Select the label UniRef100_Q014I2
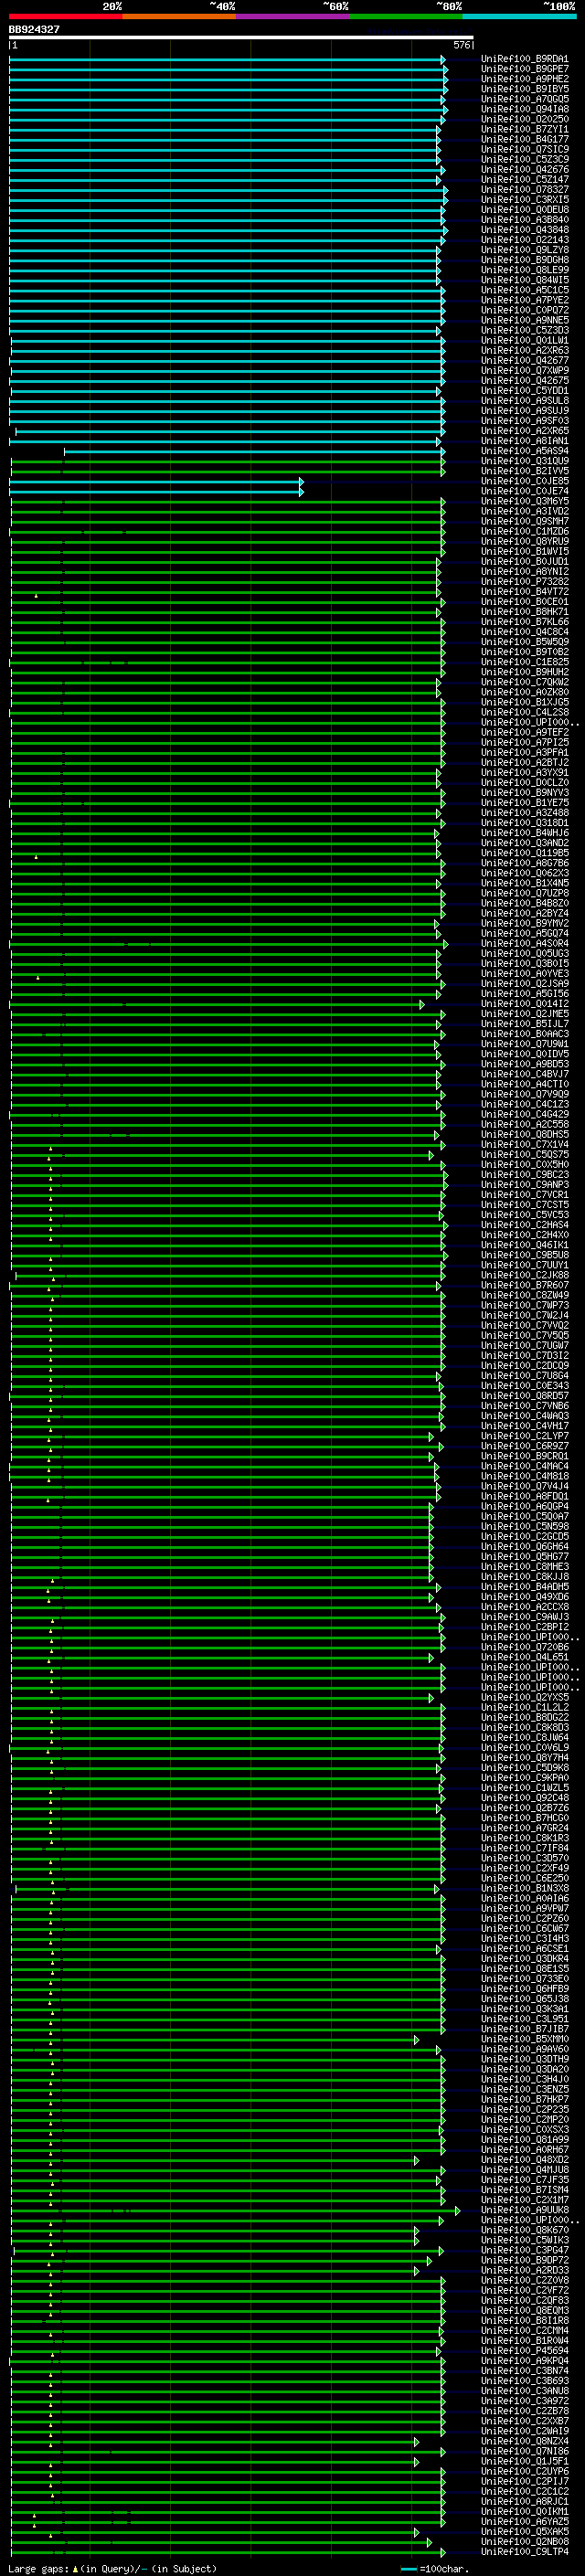585x2576 pixels. pos(525,1004)
